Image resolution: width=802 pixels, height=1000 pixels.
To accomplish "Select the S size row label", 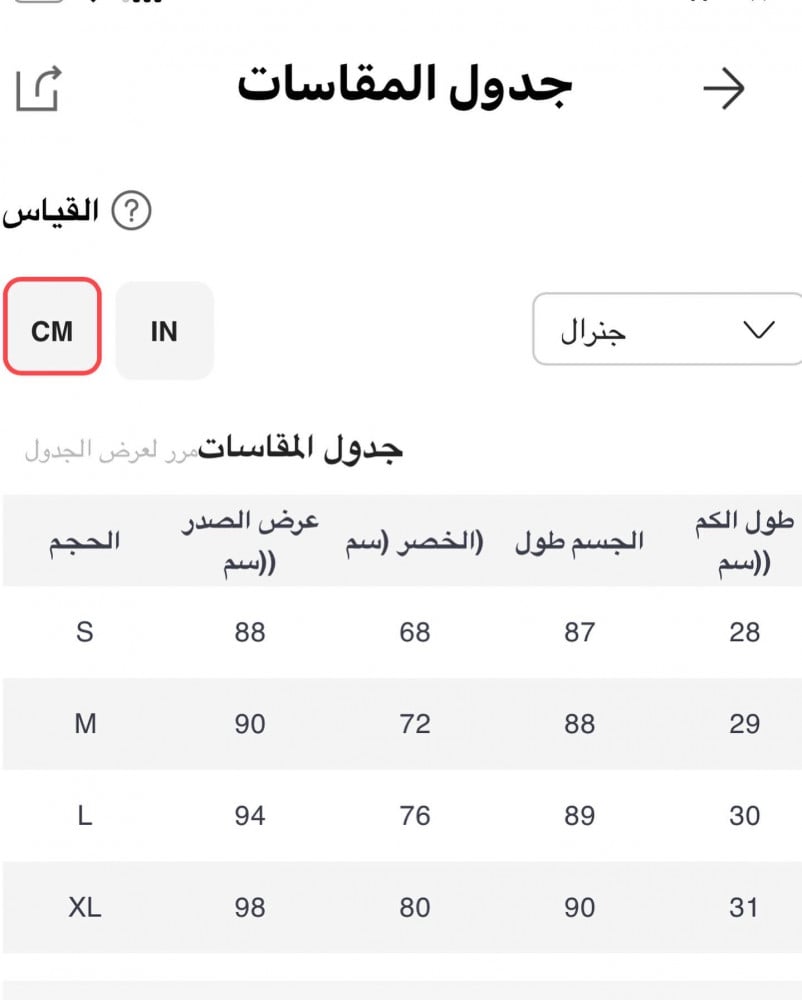I will pyautogui.click(x=85, y=632).
